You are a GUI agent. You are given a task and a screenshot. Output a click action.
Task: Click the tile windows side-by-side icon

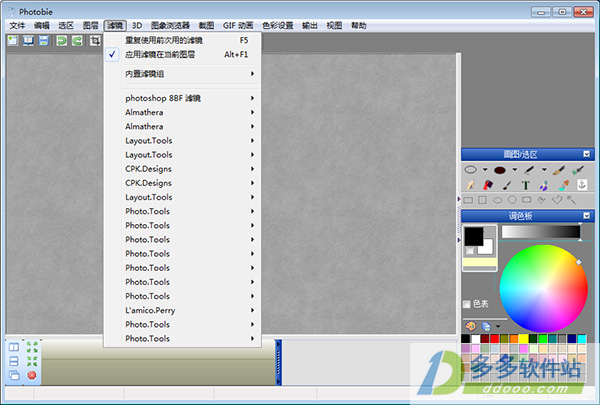(14, 347)
